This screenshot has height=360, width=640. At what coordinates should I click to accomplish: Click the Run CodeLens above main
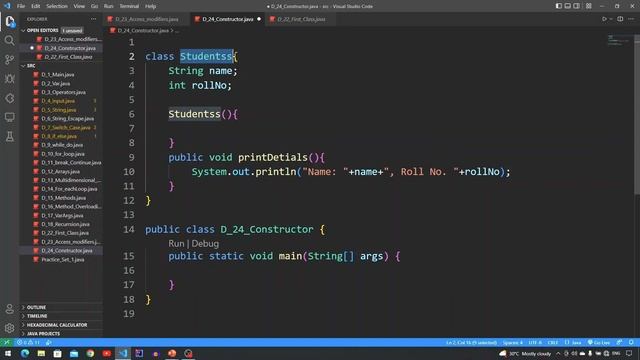click(176, 244)
